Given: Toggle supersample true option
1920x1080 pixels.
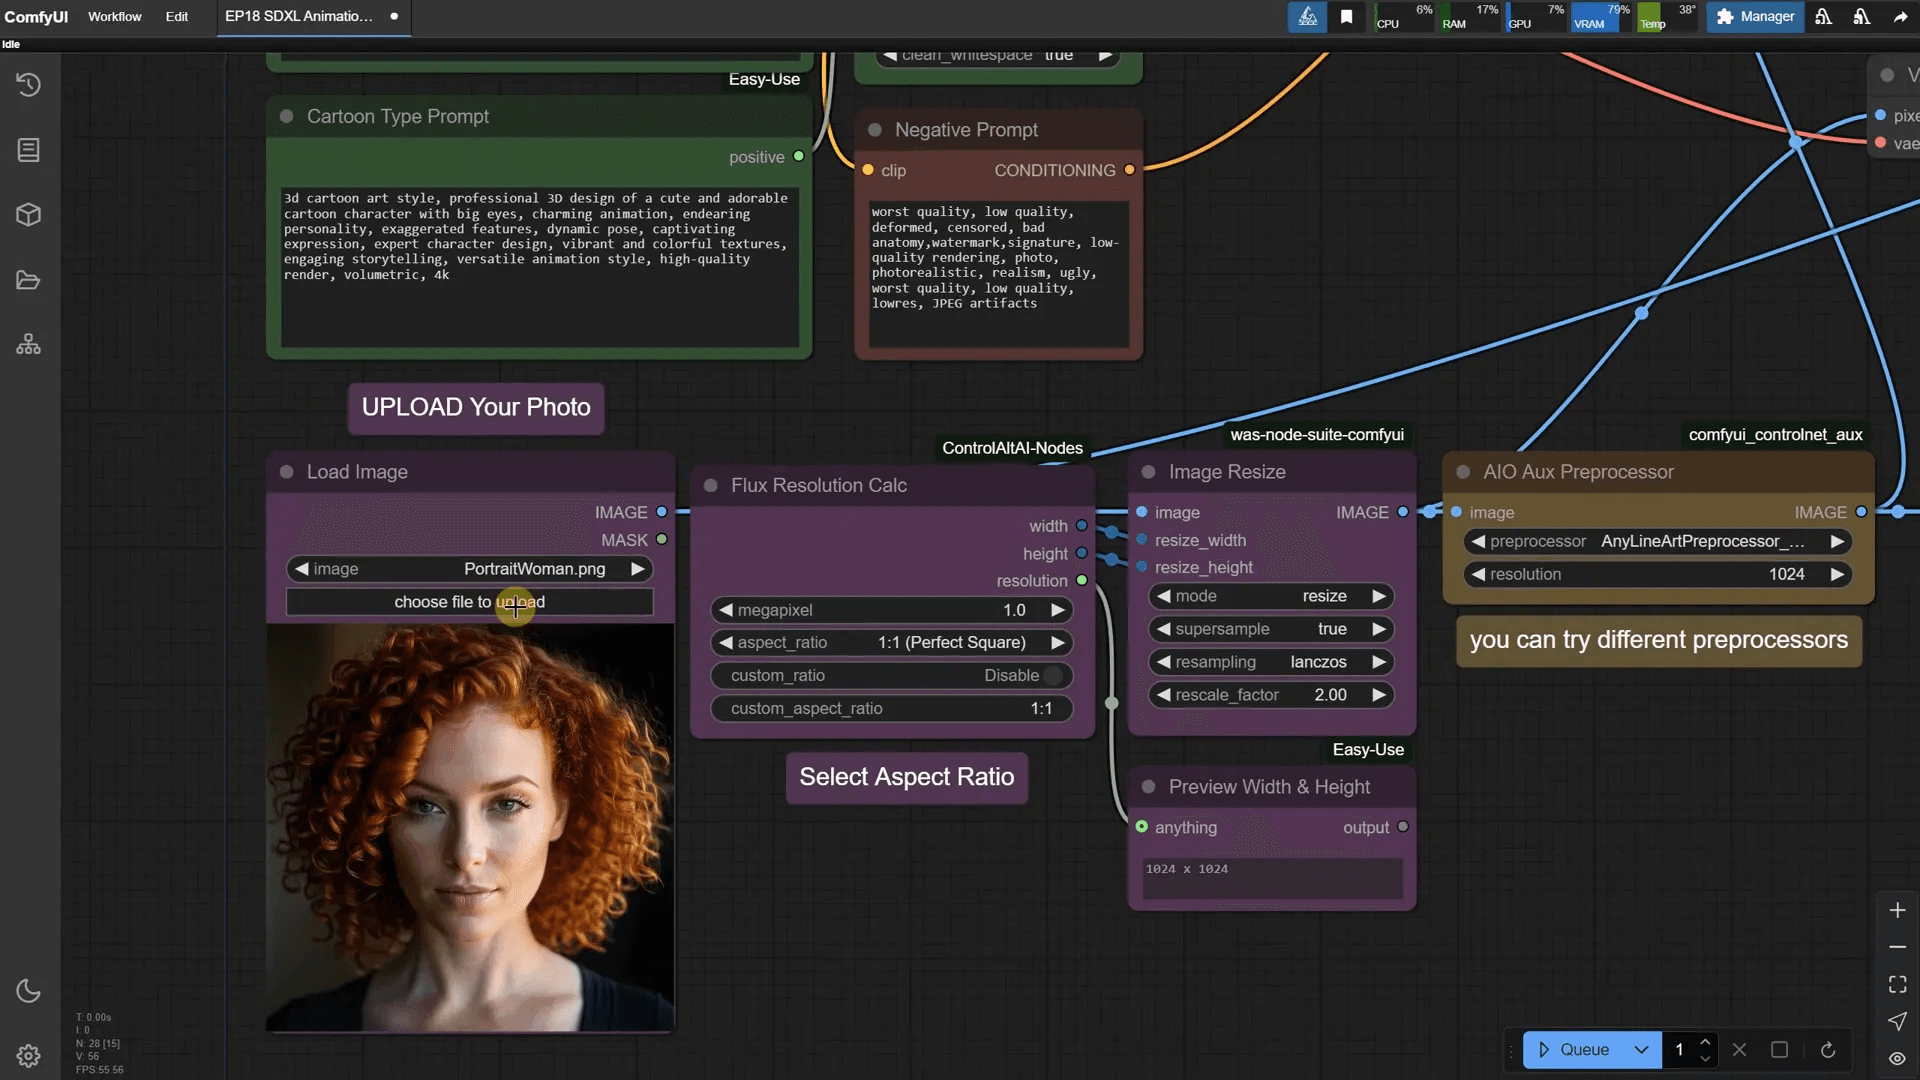Looking at the screenshot, I should coord(1270,629).
